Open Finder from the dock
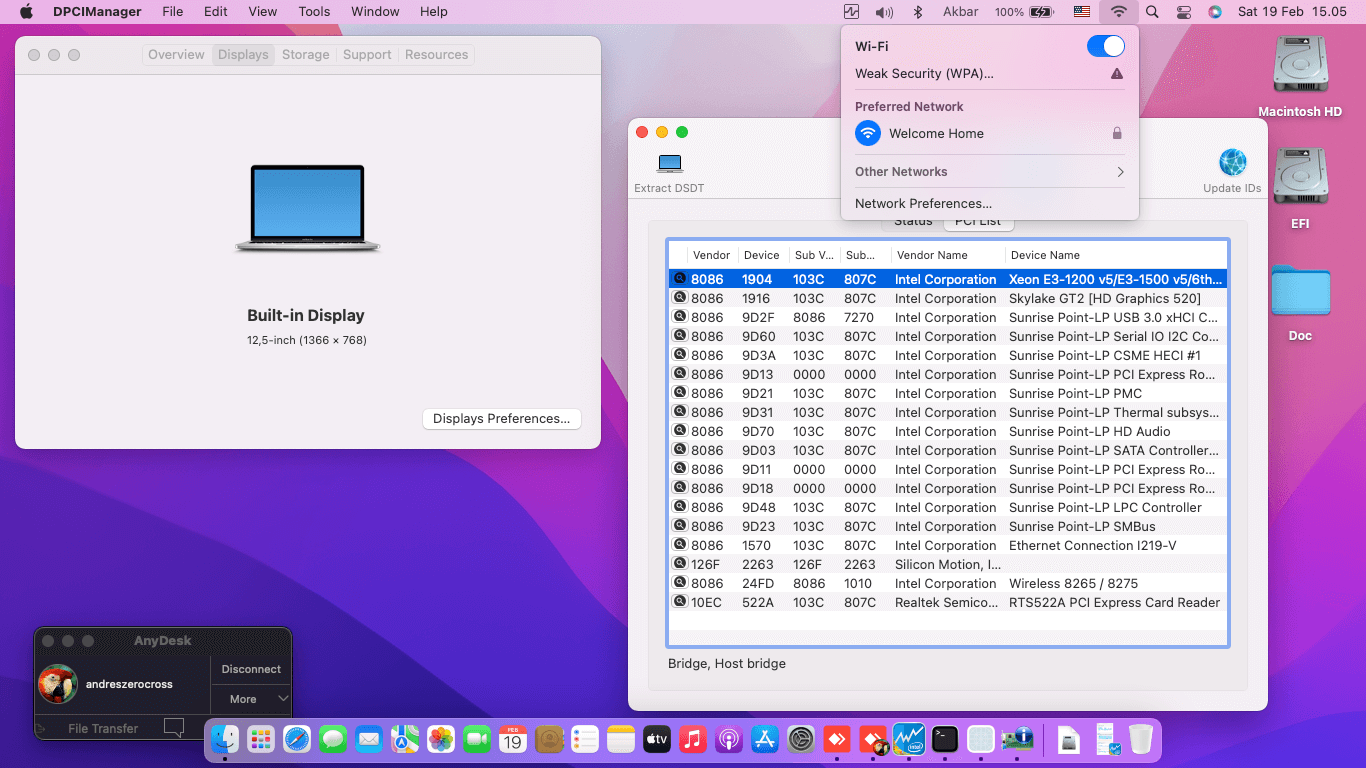Screen dimensions: 1366x768 click(x=225, y=739)
